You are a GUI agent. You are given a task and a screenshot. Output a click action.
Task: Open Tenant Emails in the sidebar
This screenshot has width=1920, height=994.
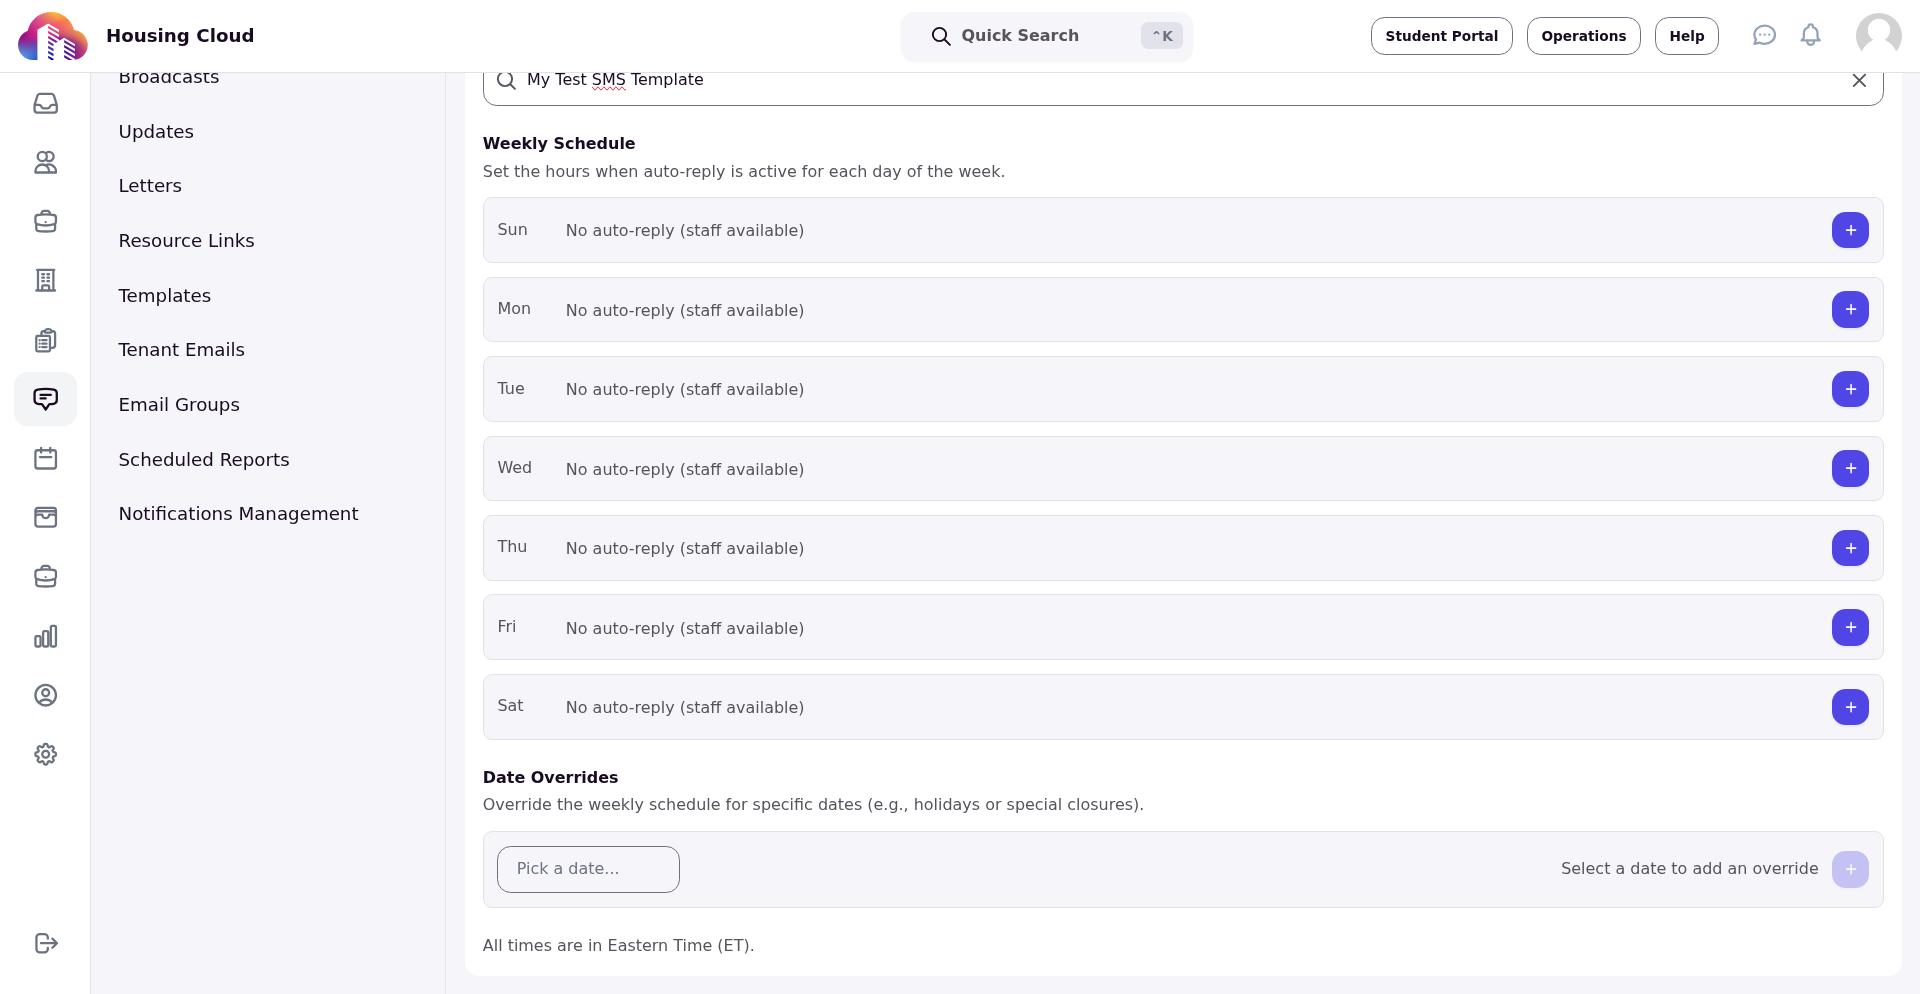181,350
